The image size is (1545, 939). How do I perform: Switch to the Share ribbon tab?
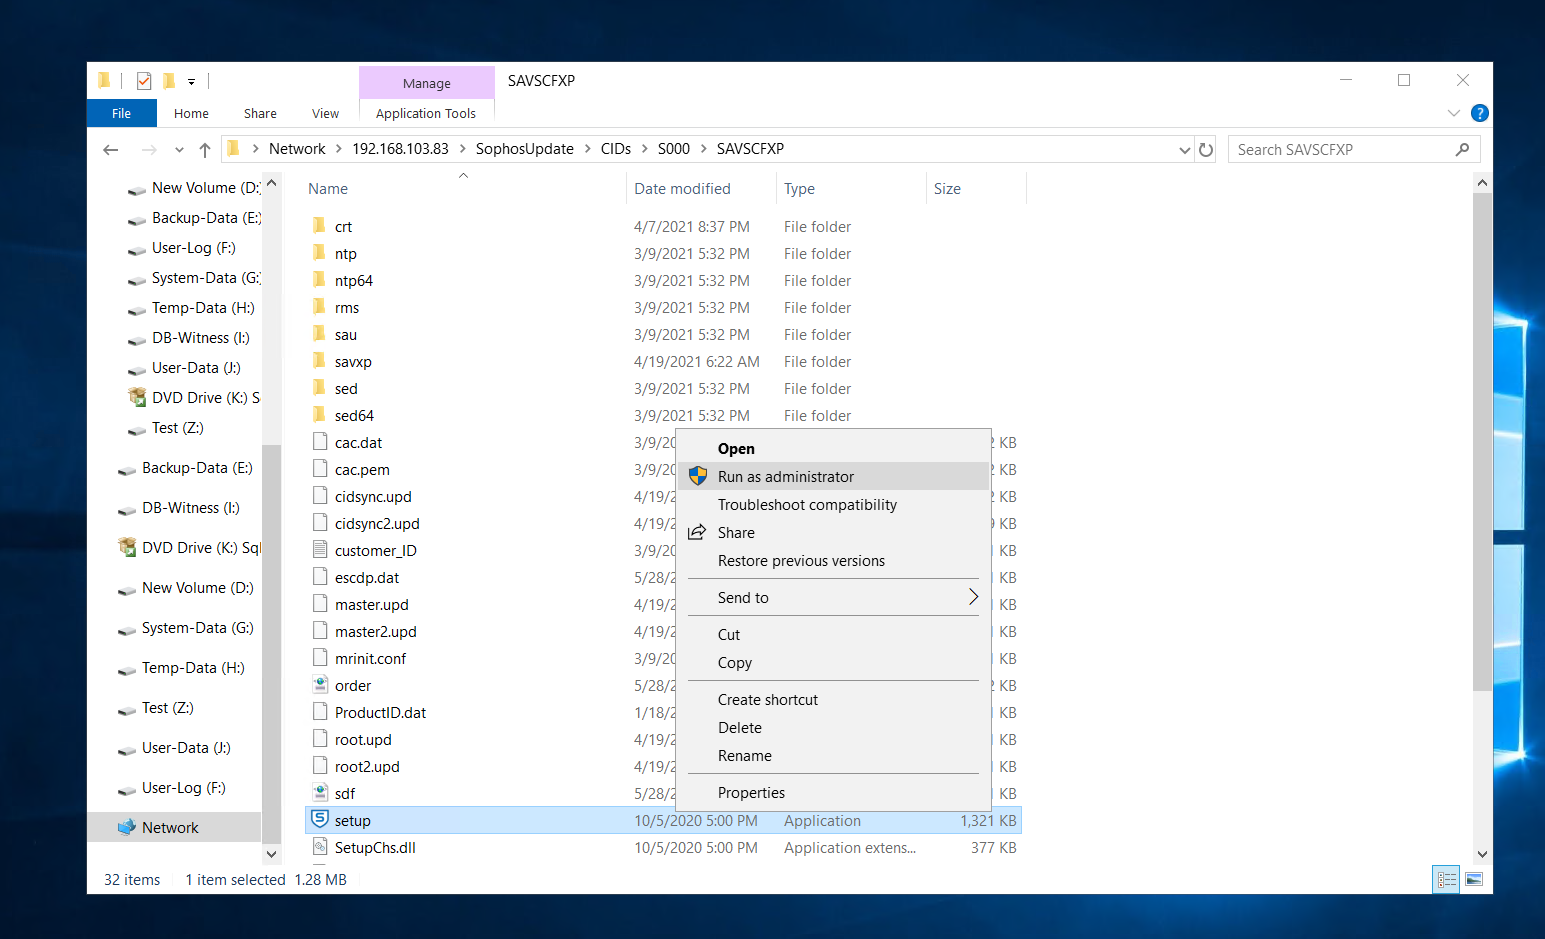coord(260,113)
